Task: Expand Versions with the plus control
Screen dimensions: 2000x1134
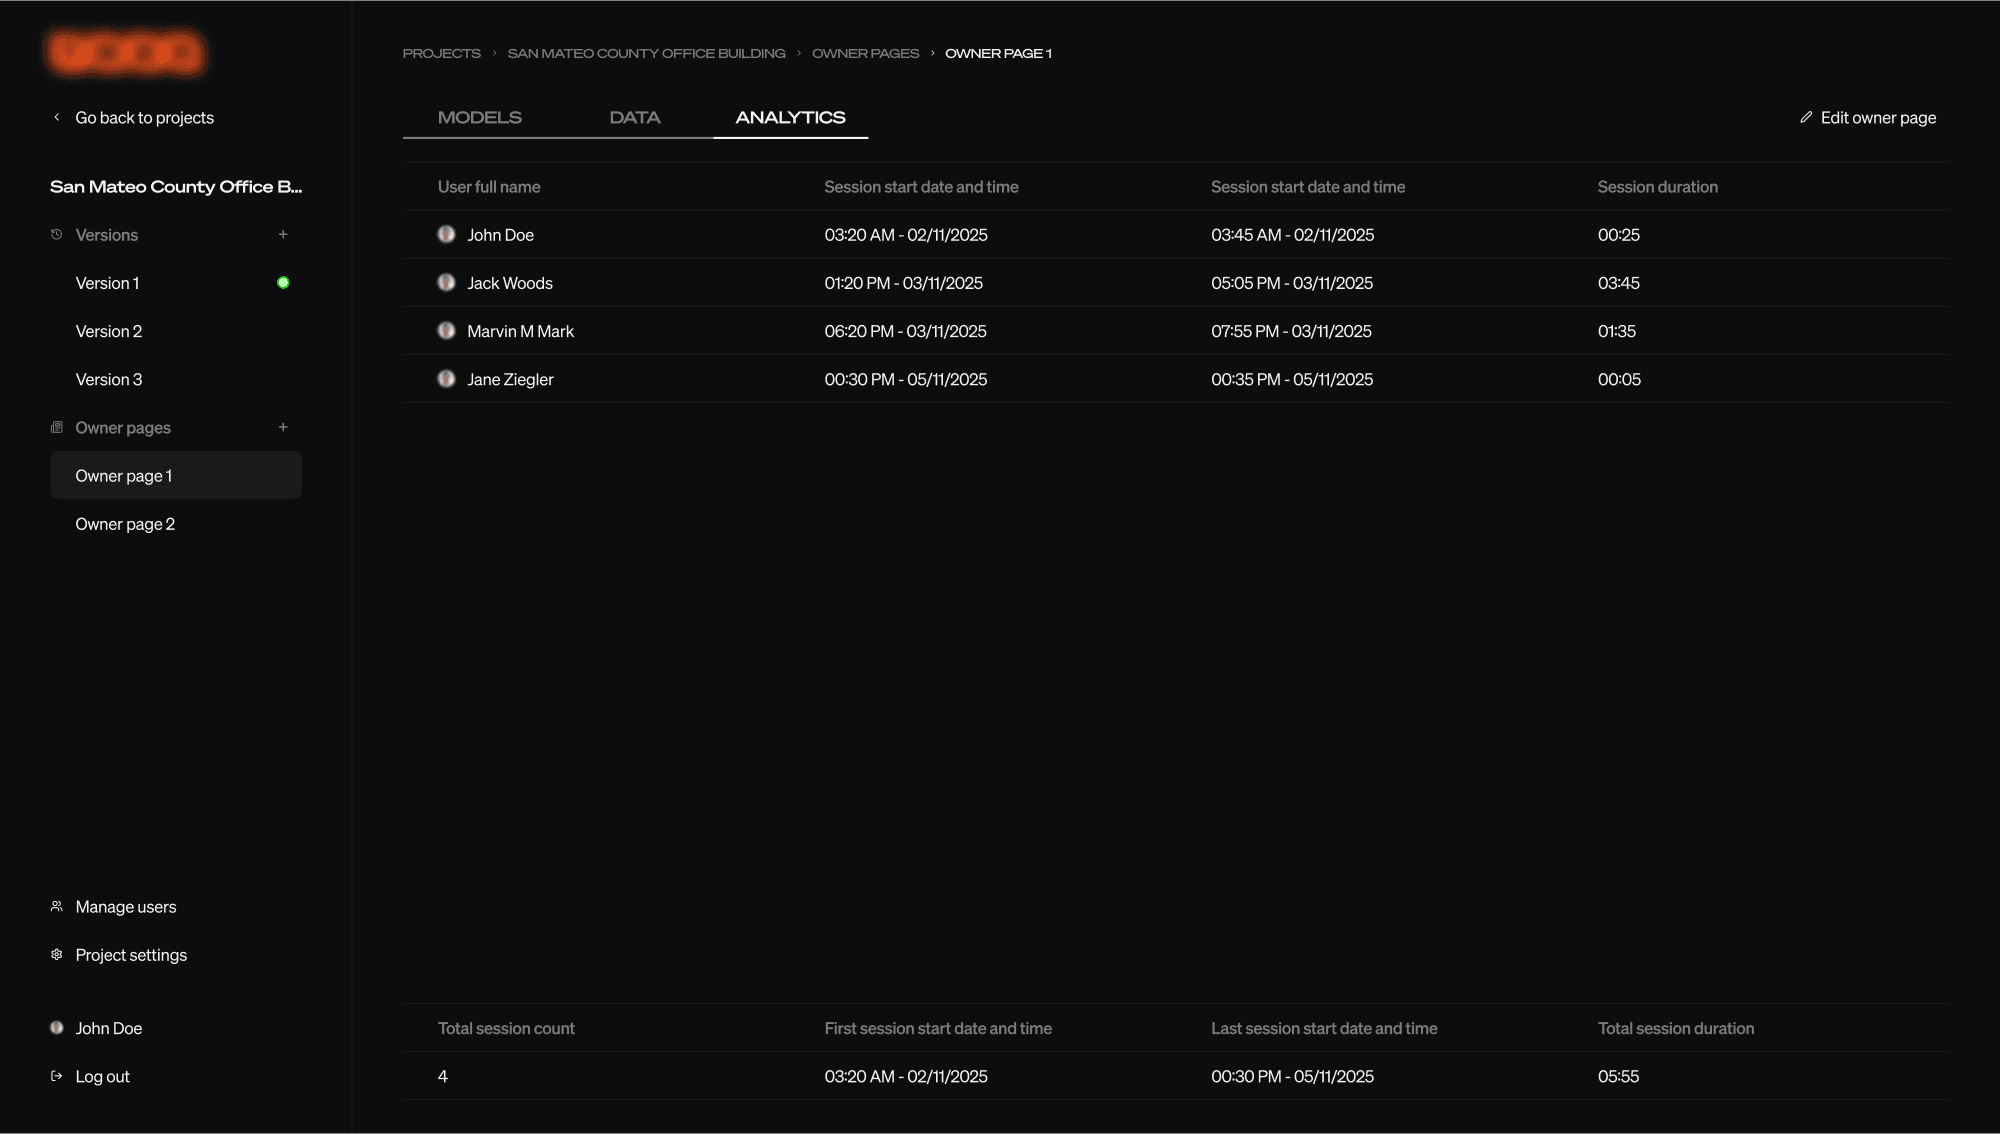Action: click(284, 234)
